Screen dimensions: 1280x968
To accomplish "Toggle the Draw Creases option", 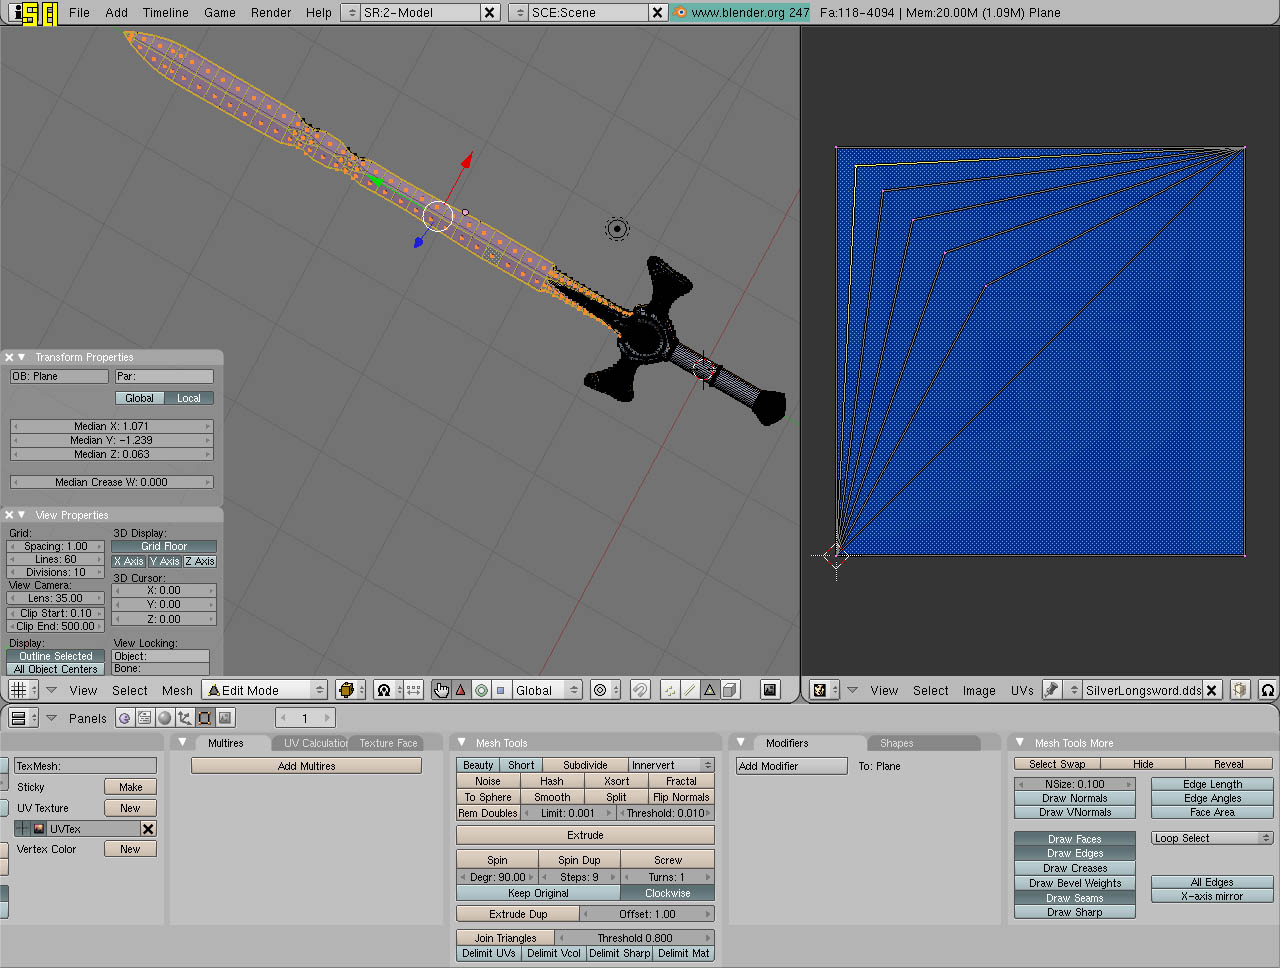I will 1075,868.
